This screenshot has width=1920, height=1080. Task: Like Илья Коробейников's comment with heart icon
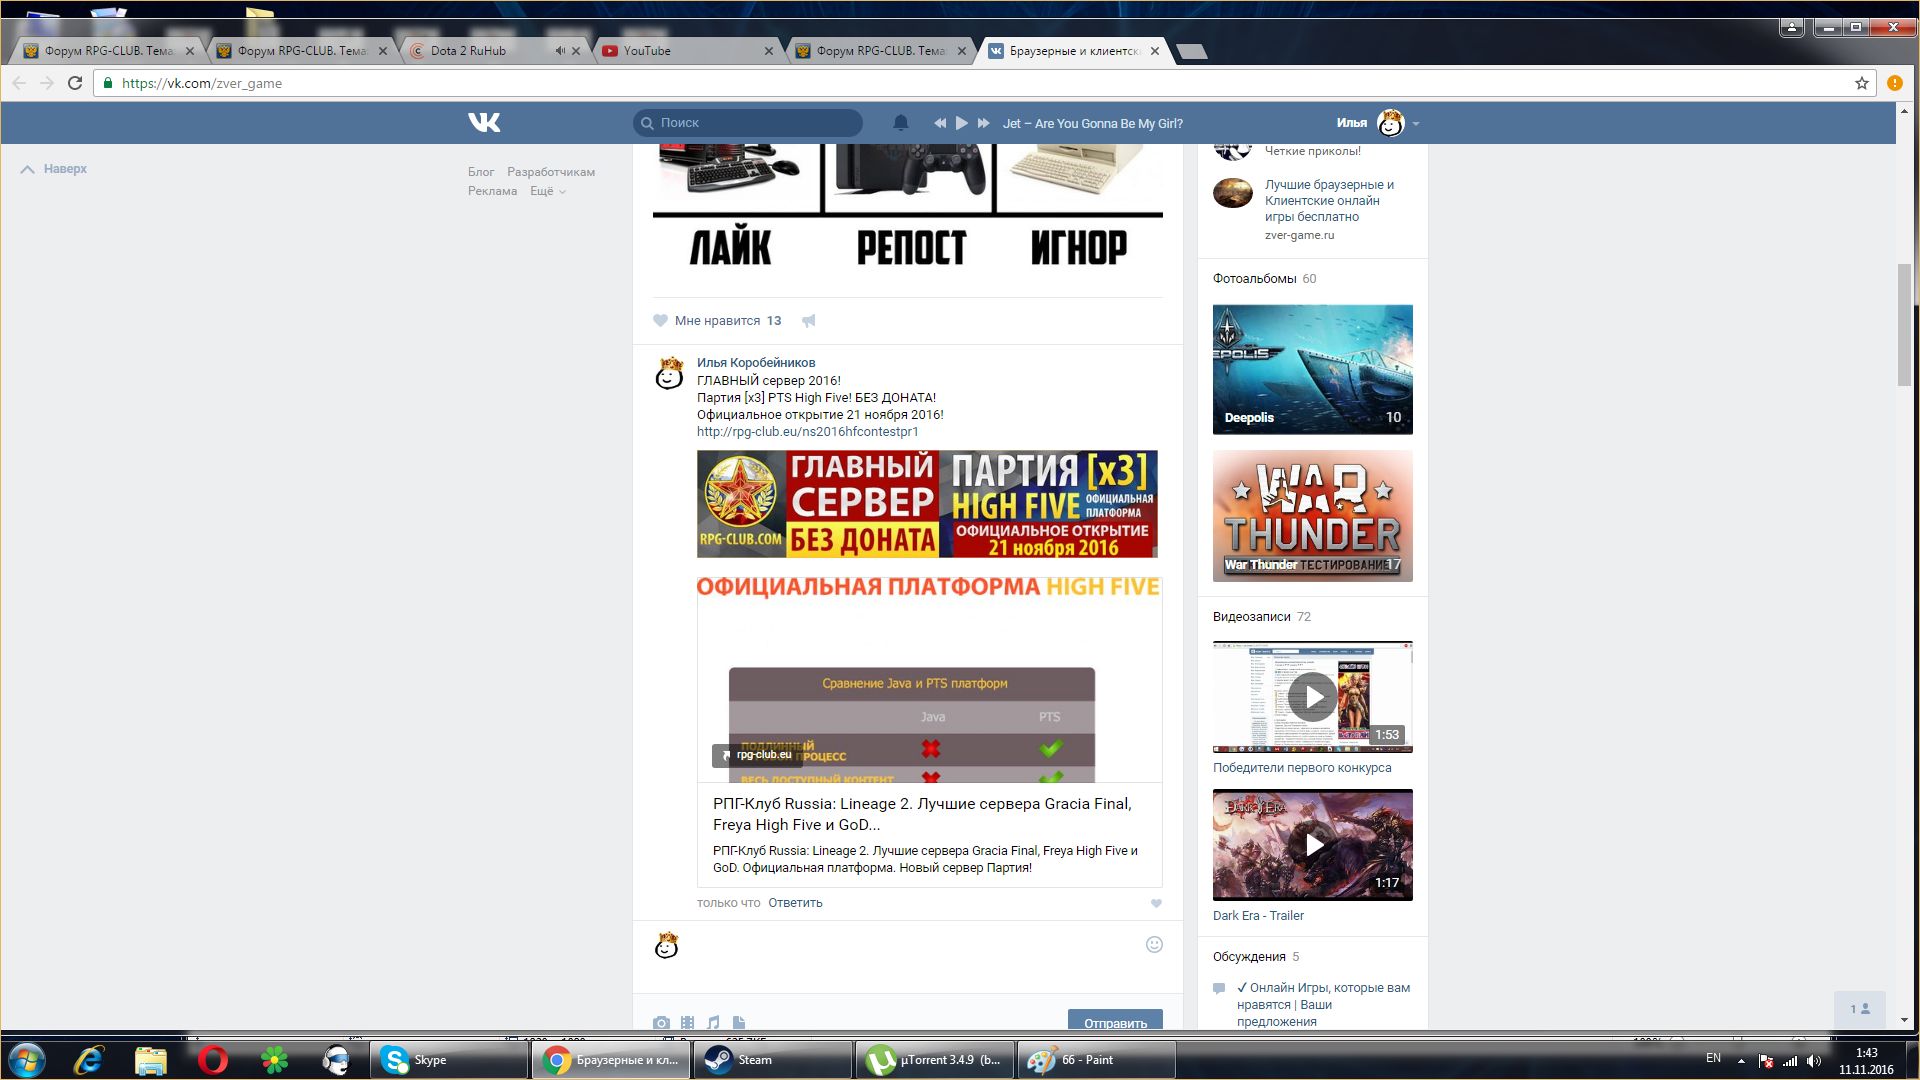pos(1156,903)
